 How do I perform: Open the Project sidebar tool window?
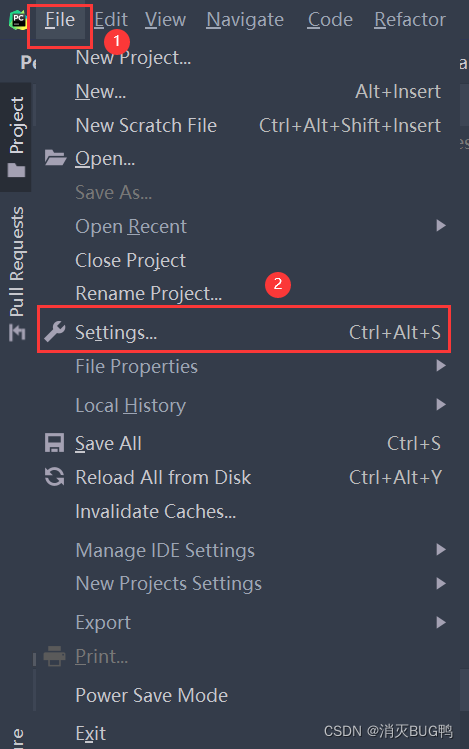pos(16,137)
